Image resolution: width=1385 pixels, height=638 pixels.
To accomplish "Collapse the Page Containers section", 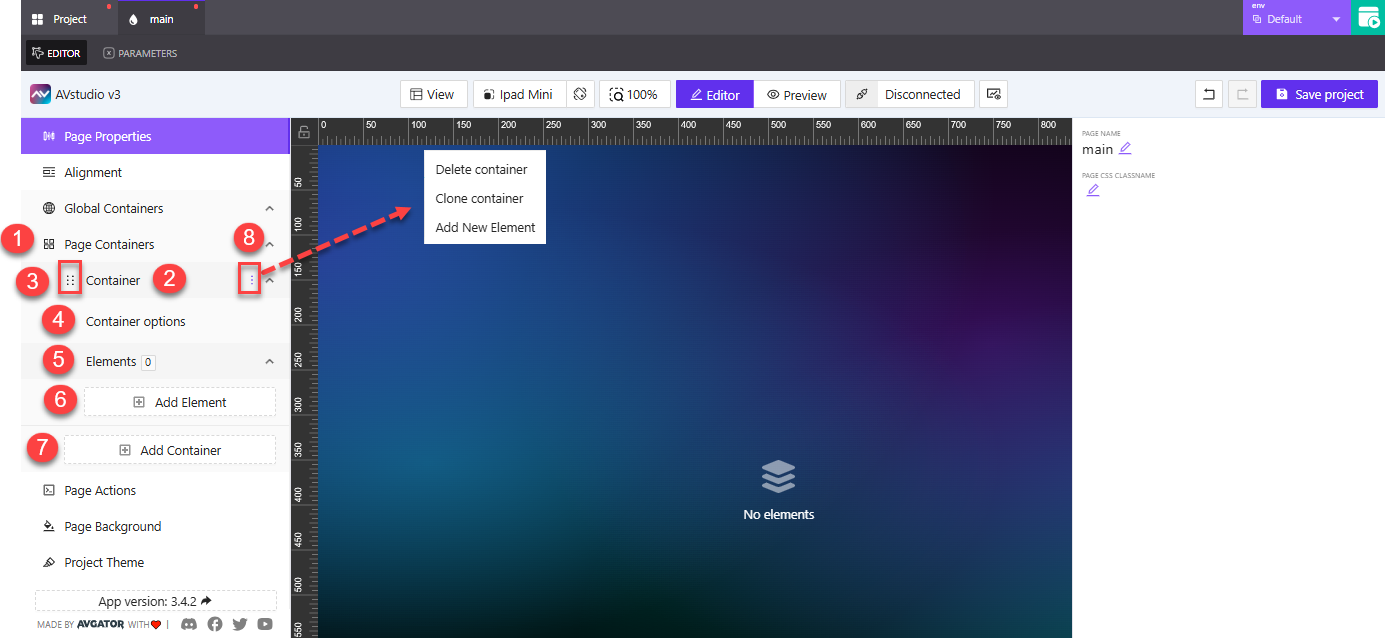I will pyautogui.click(x=268, y=244).
